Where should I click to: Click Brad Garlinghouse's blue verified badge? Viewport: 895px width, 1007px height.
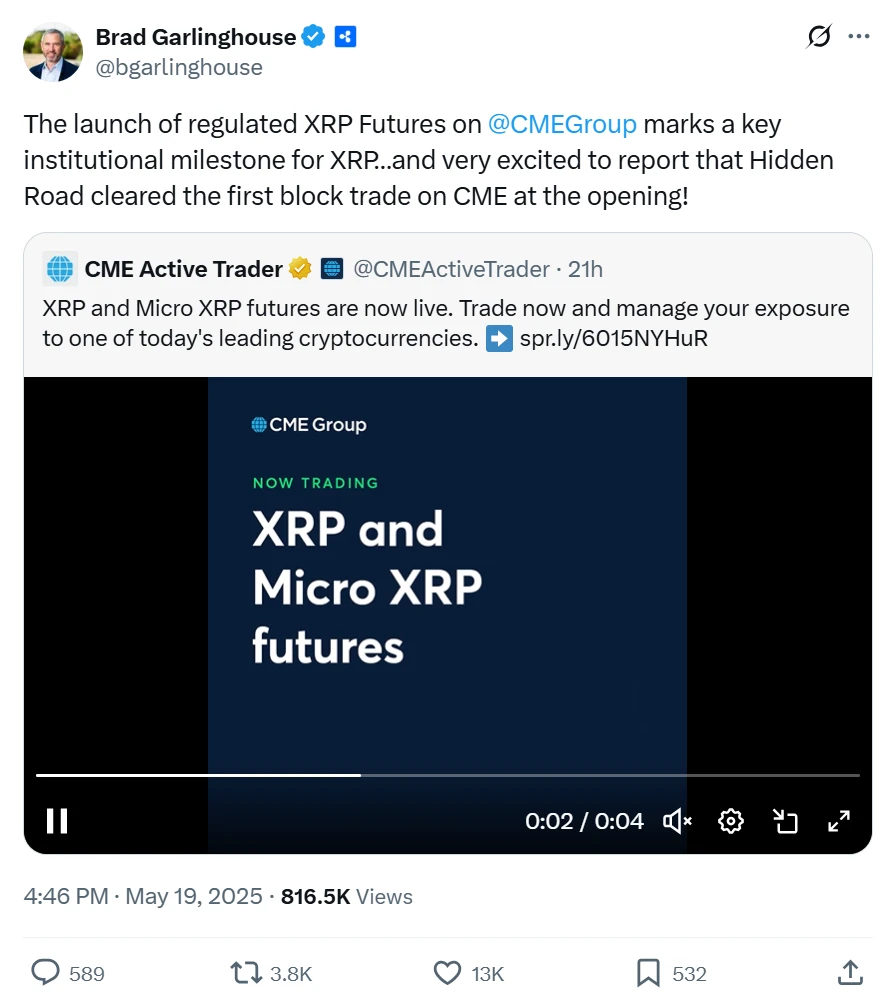[x=312, y=36]
